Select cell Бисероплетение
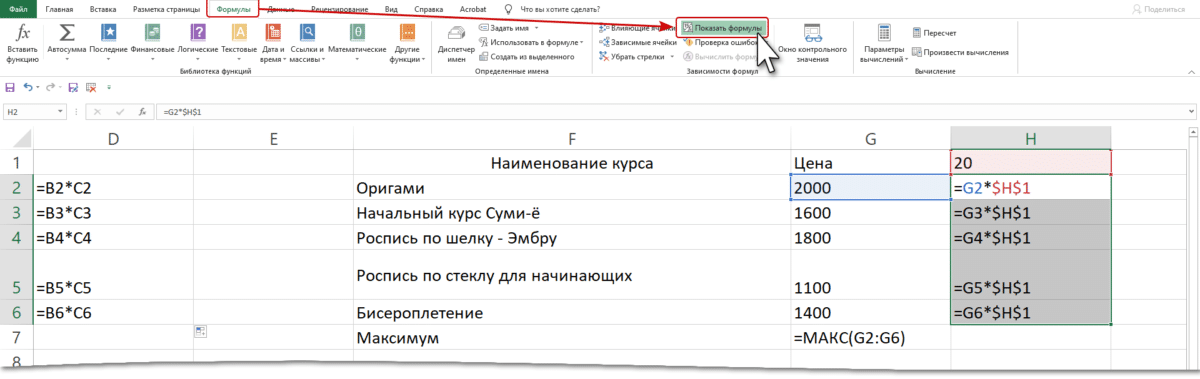 [571, 313]
